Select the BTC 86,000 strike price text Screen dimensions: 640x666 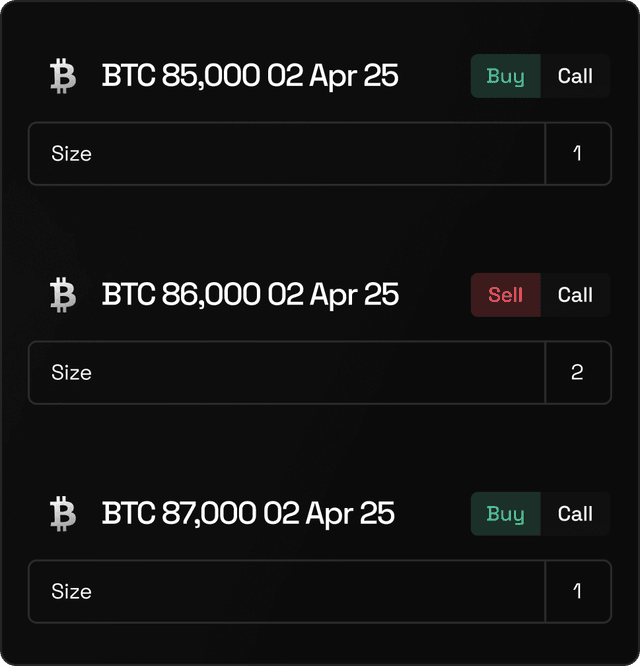tap(181, 295)
